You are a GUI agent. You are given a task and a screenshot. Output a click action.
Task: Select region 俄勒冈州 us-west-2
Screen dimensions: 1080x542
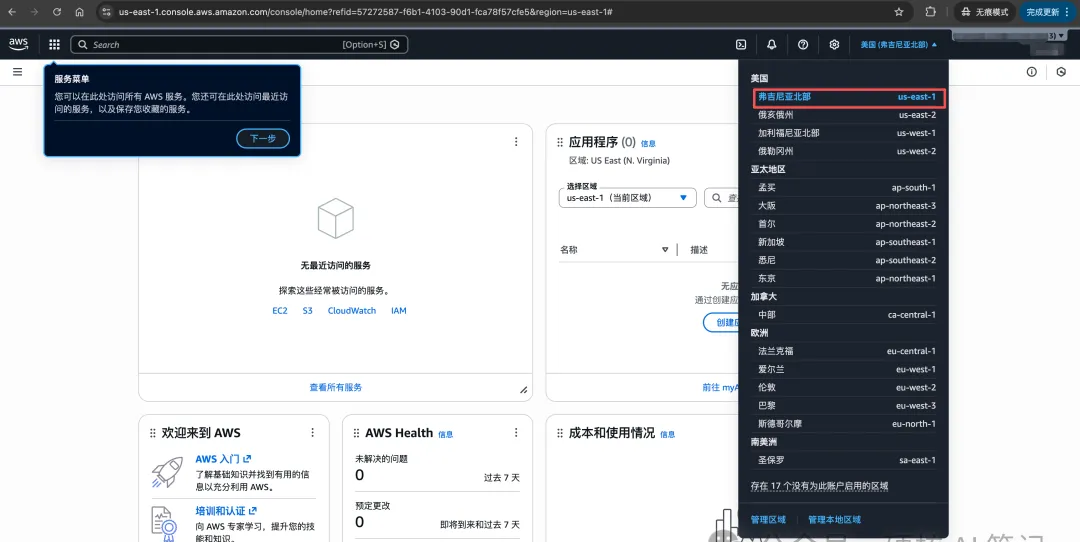click(847, 151)
